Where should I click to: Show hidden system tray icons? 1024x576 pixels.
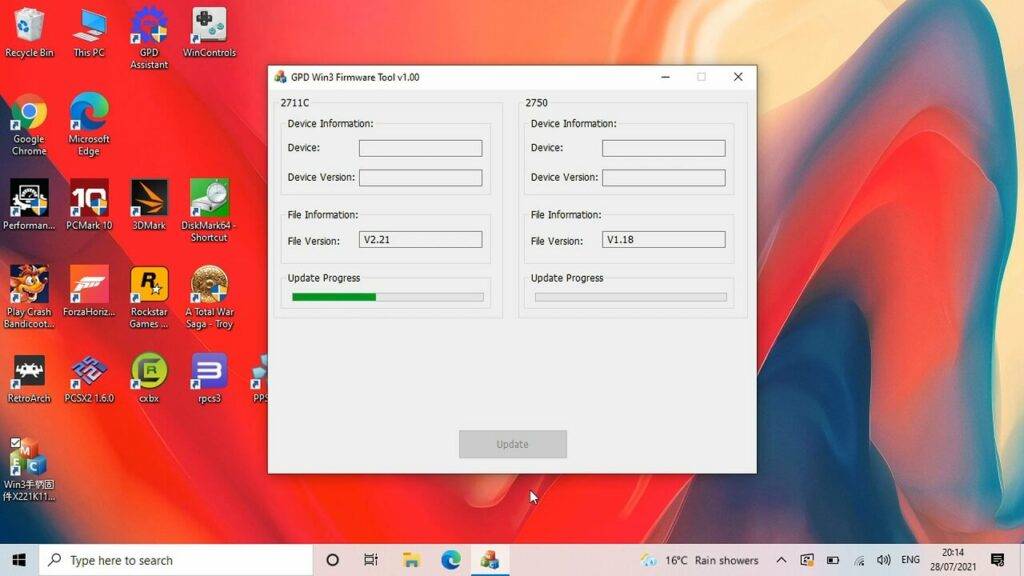[x=781, y=560]
